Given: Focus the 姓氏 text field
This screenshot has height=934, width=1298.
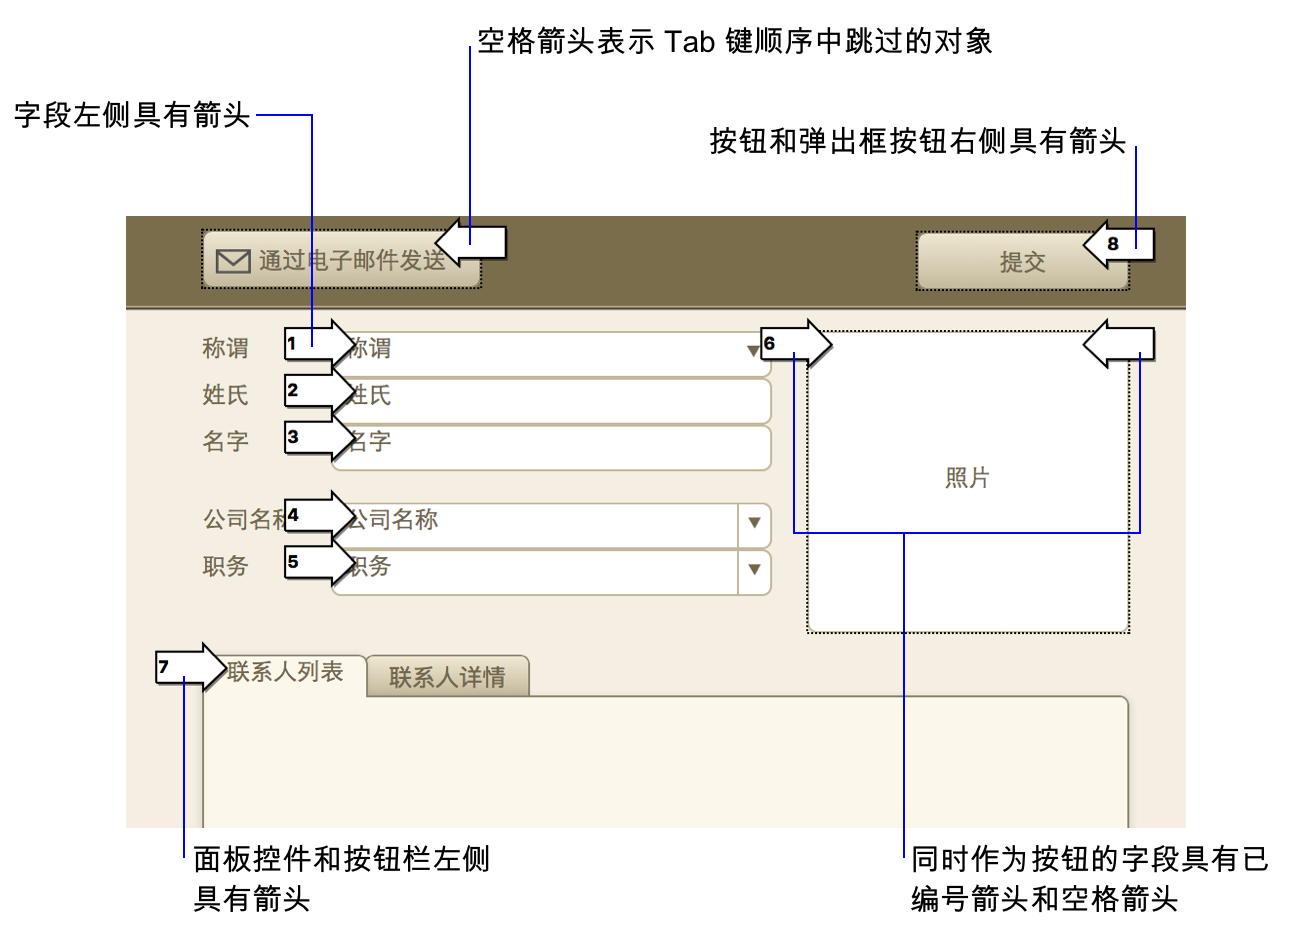Looking at the screenshot, I should [x=560, y=398].
